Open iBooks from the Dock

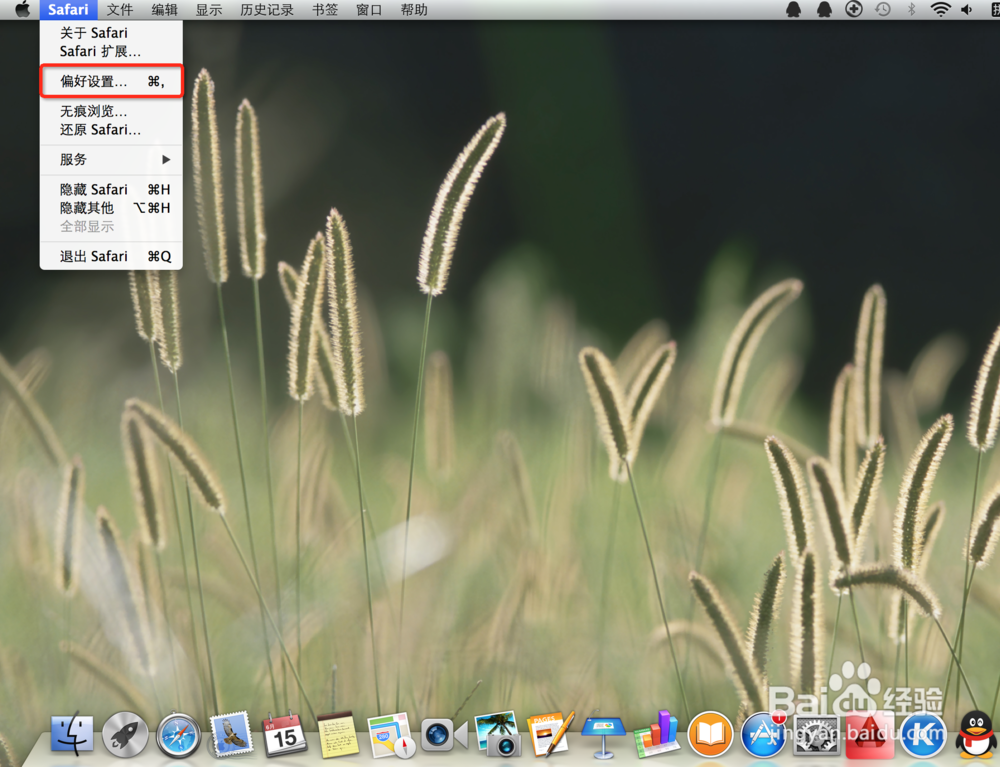coord(711,733)
